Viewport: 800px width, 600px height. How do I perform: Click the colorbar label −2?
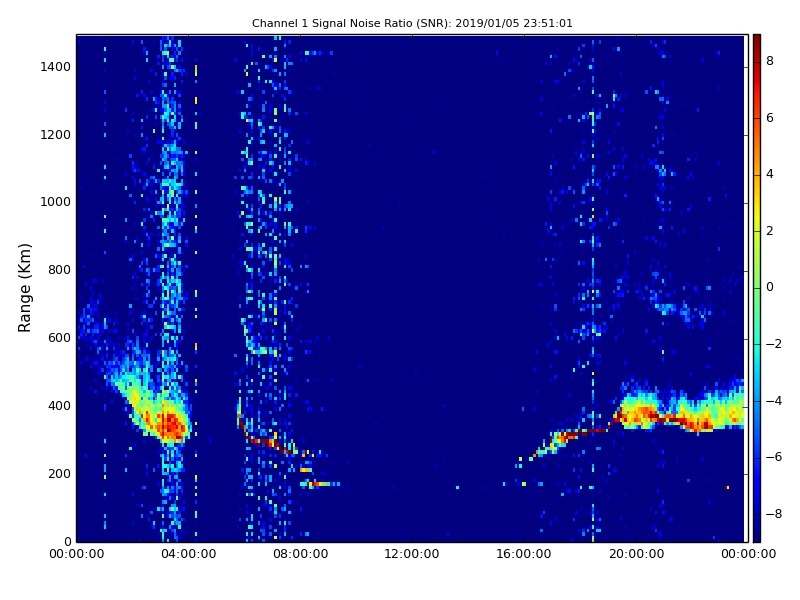[774, 344]
